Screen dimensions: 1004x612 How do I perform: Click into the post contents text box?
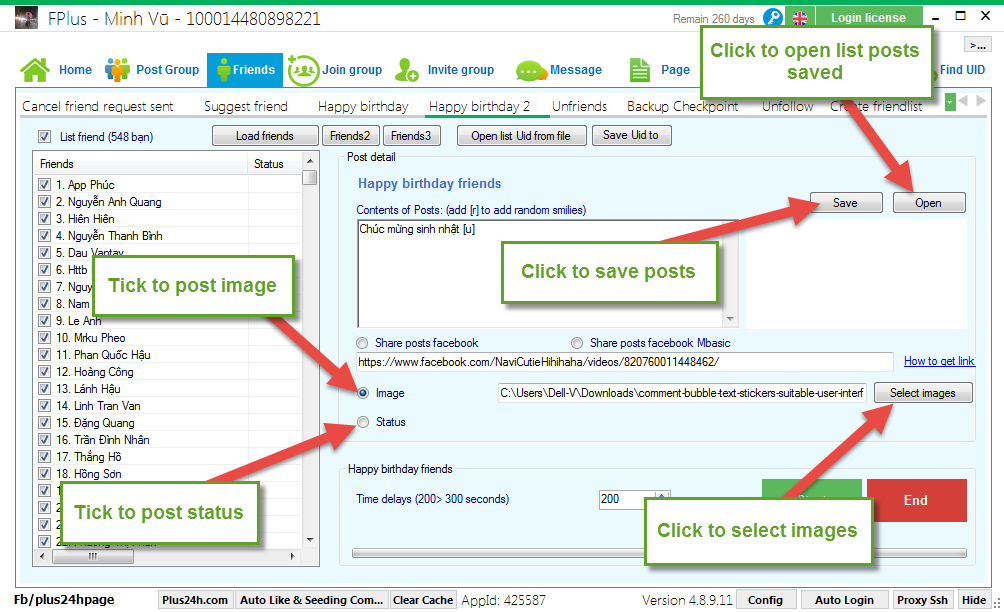(x=547, y=273)
